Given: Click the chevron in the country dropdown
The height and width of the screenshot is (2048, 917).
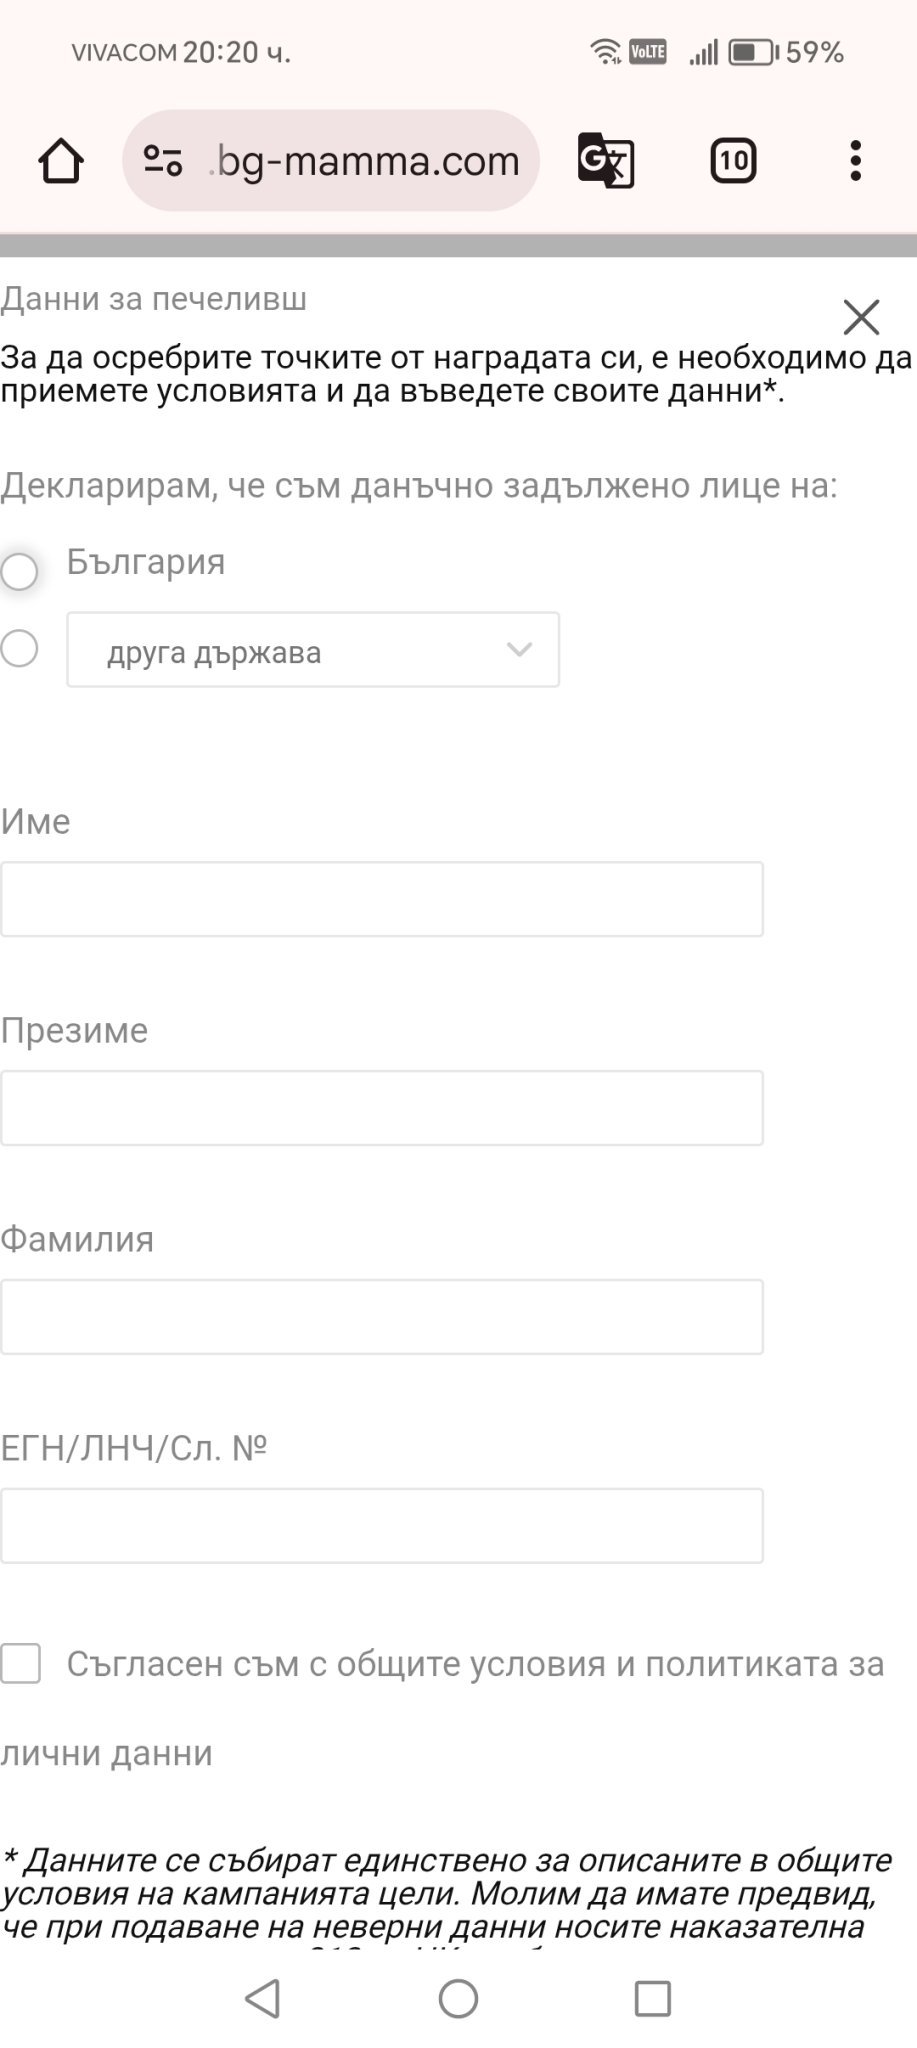Looking at the screenshot, I should [519, 650].
